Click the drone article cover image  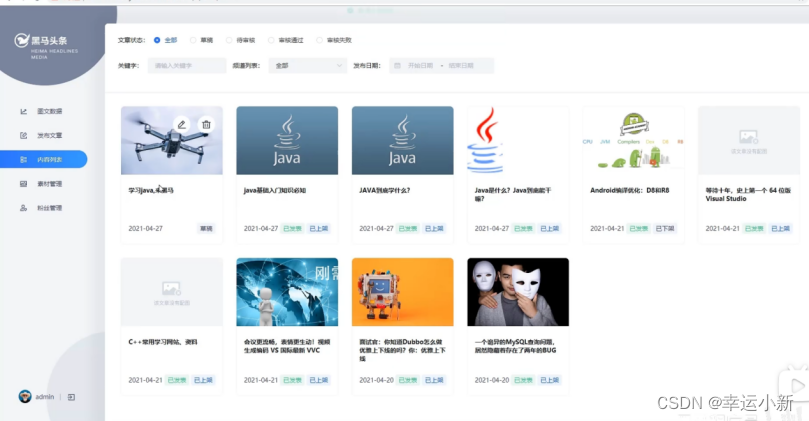tap(172, 140)
